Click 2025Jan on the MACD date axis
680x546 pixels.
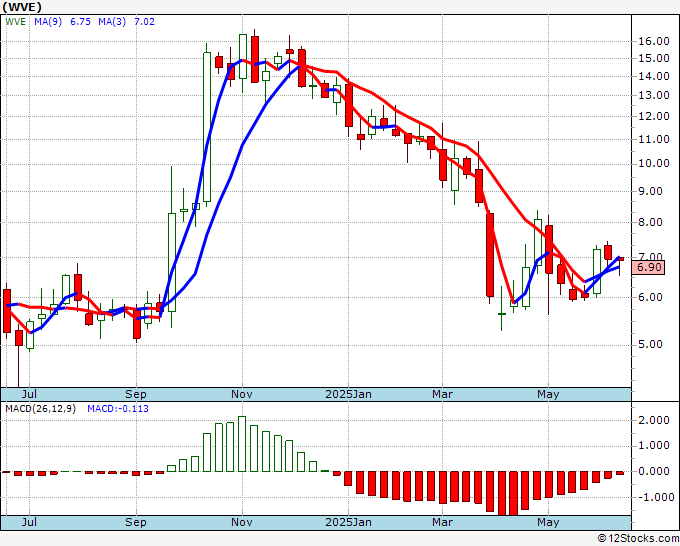pos(348,522)
